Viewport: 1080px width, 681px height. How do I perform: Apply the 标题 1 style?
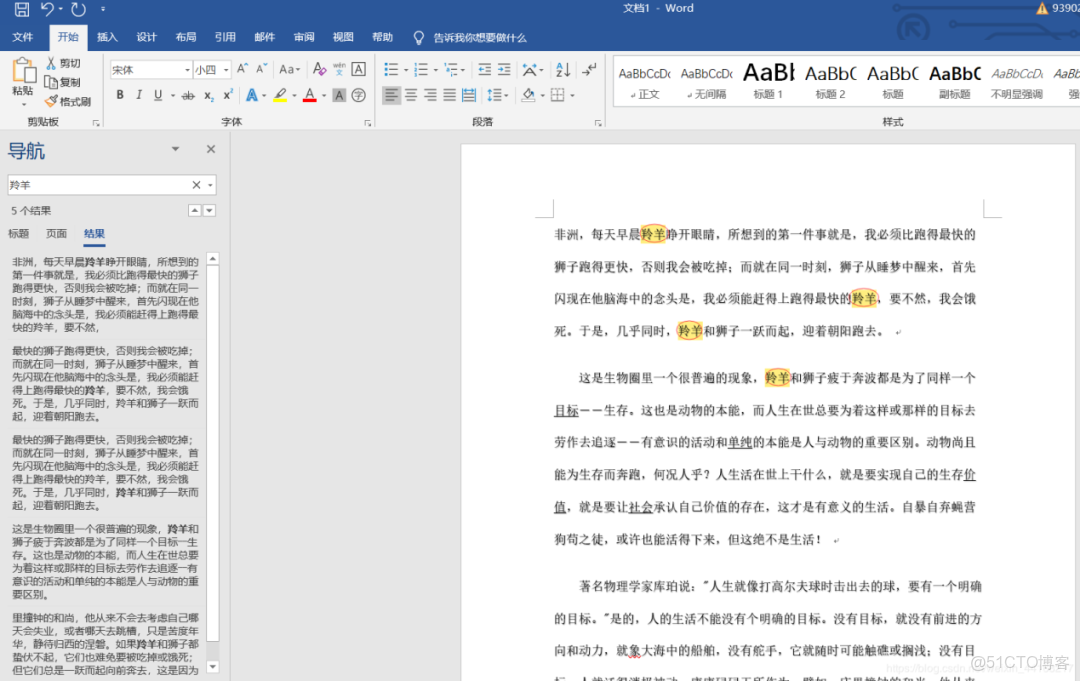tap(768, 81)
